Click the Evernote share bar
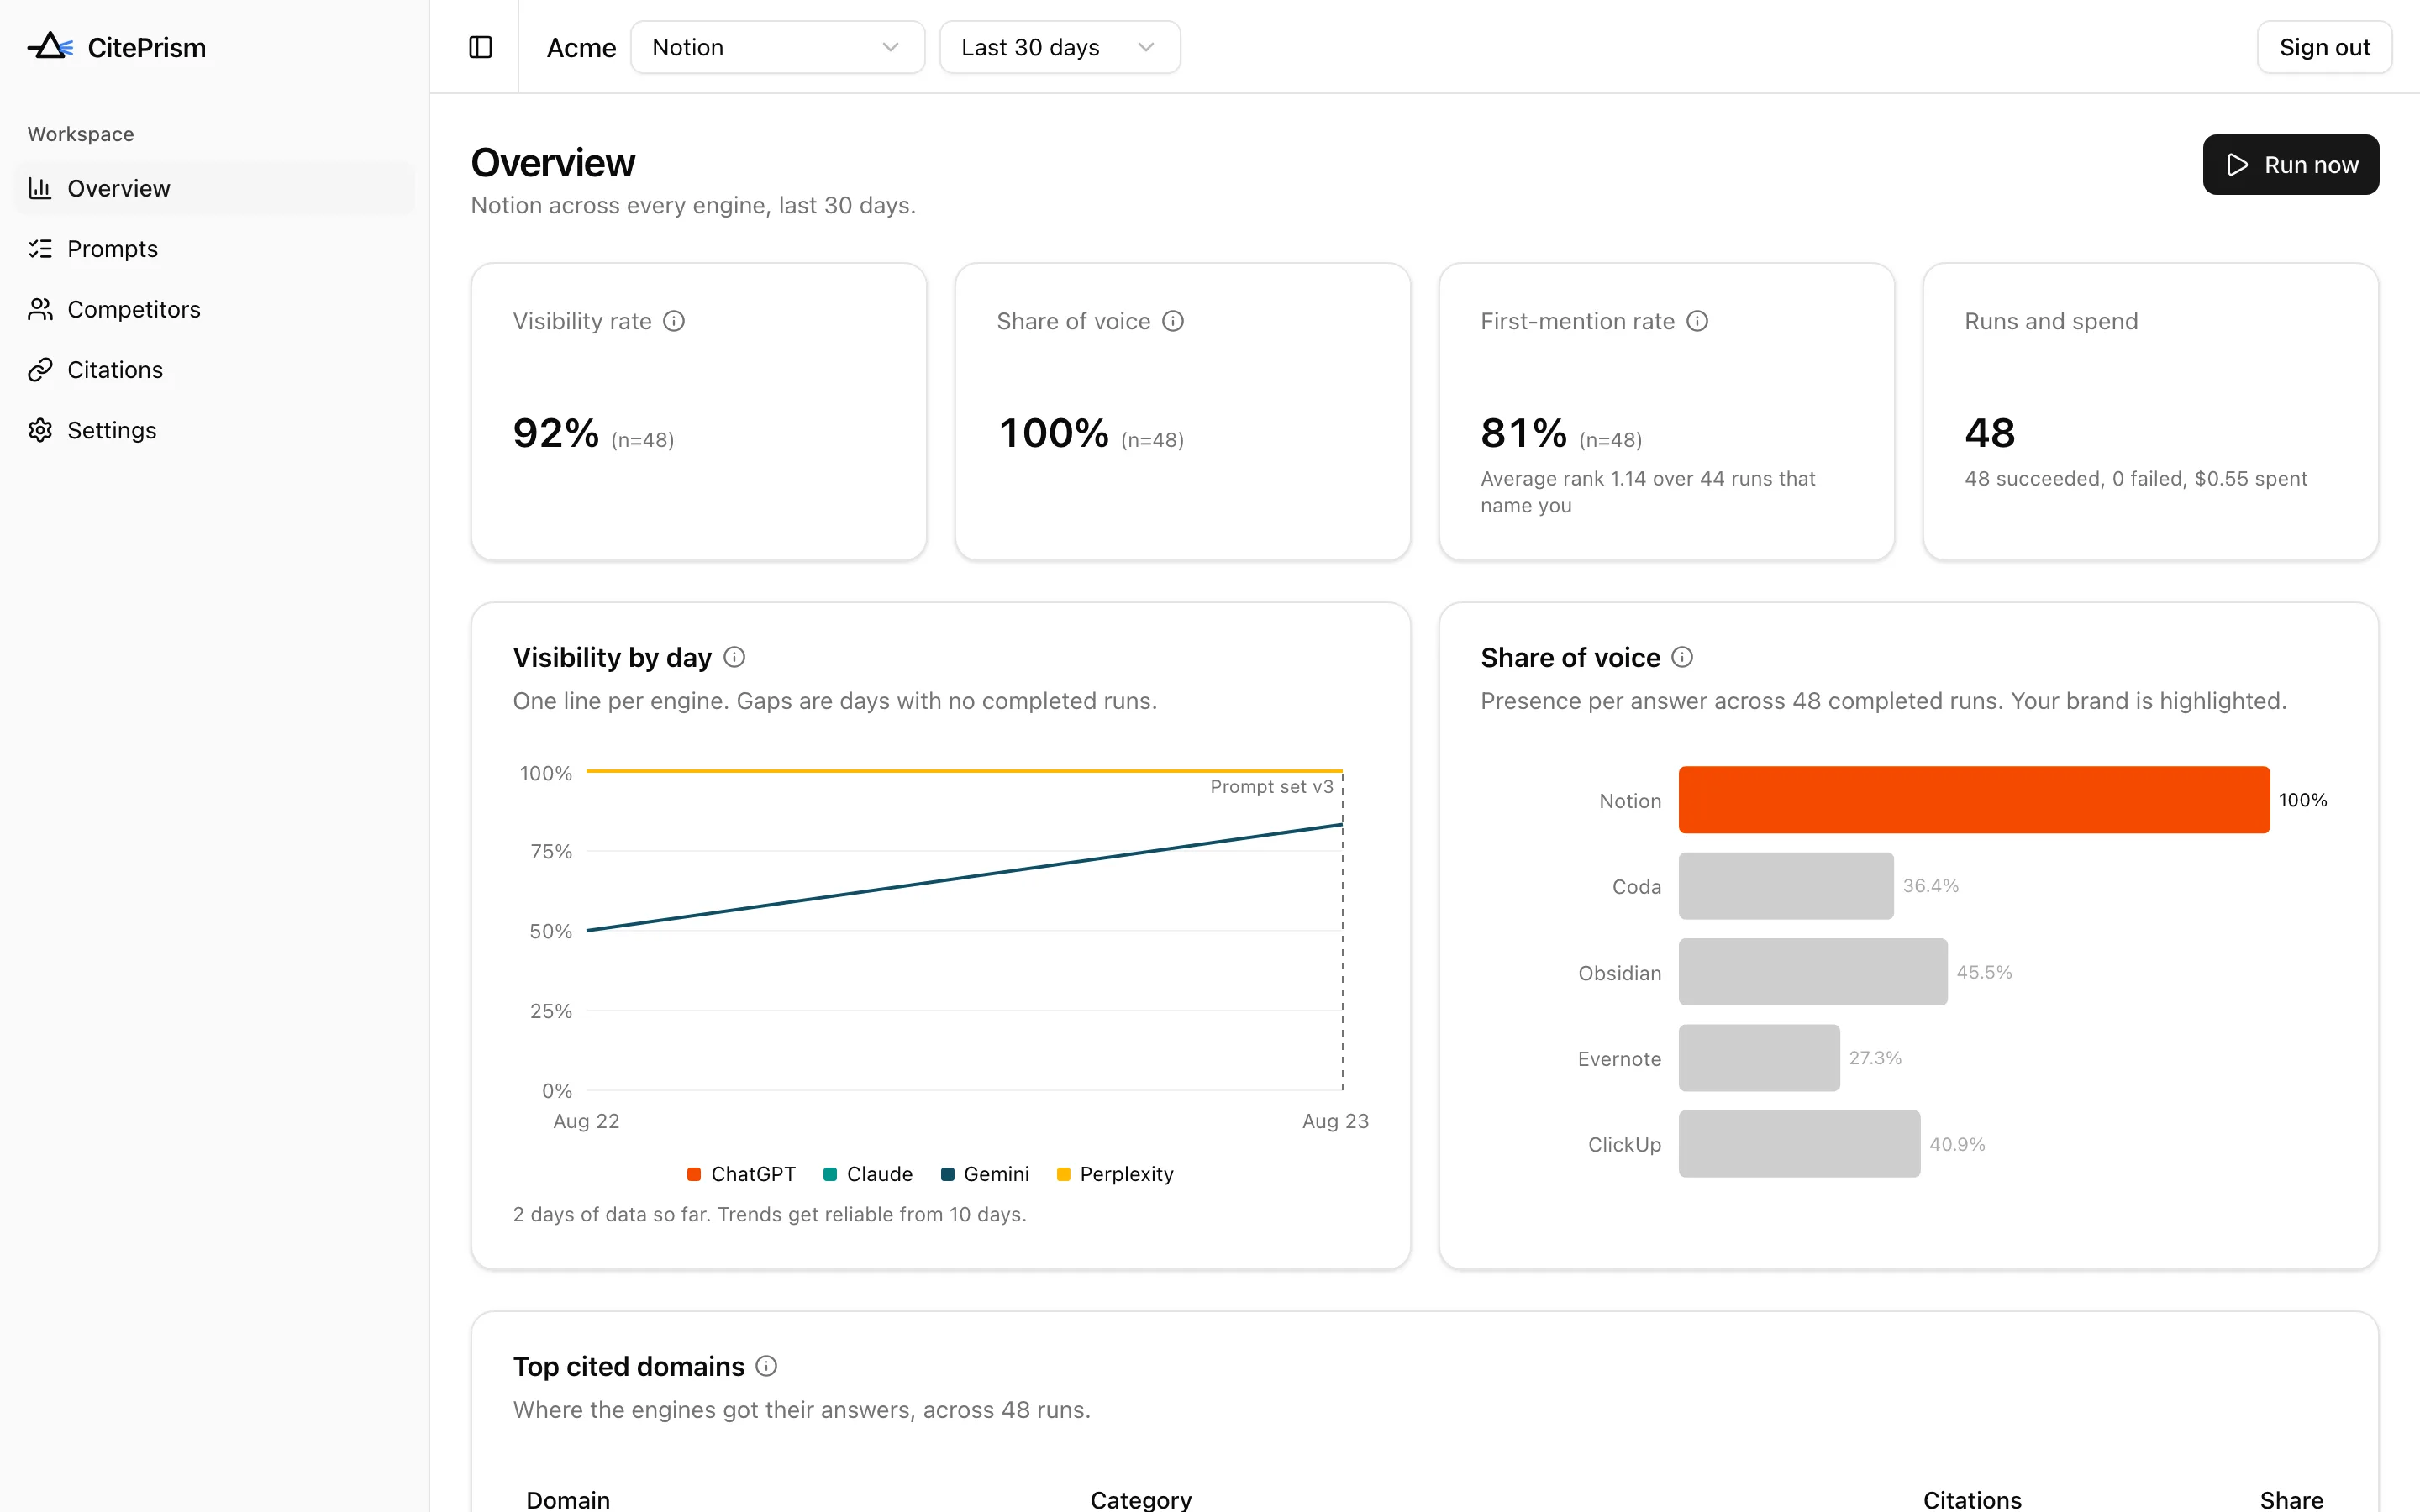The image size is (2420, 1512). [1759, 1058]
